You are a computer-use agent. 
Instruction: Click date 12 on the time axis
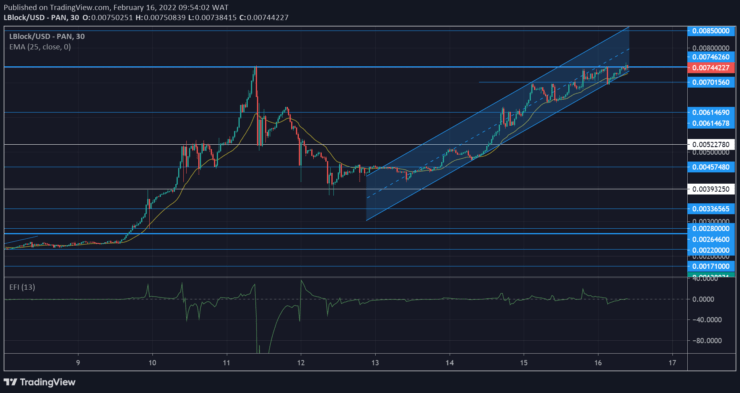click(x=301, y=362)
